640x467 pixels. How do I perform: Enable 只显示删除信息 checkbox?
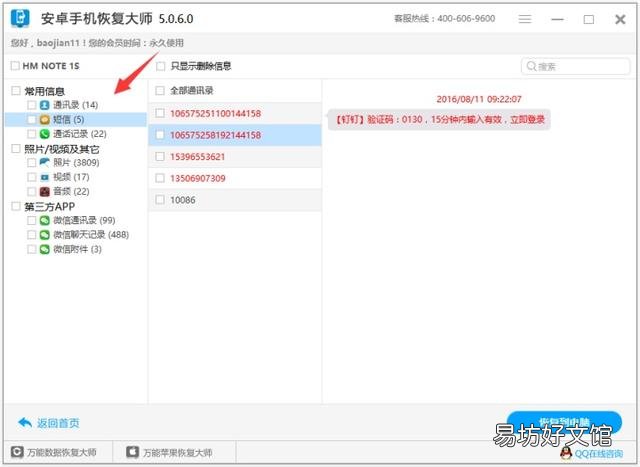point(160,66)
